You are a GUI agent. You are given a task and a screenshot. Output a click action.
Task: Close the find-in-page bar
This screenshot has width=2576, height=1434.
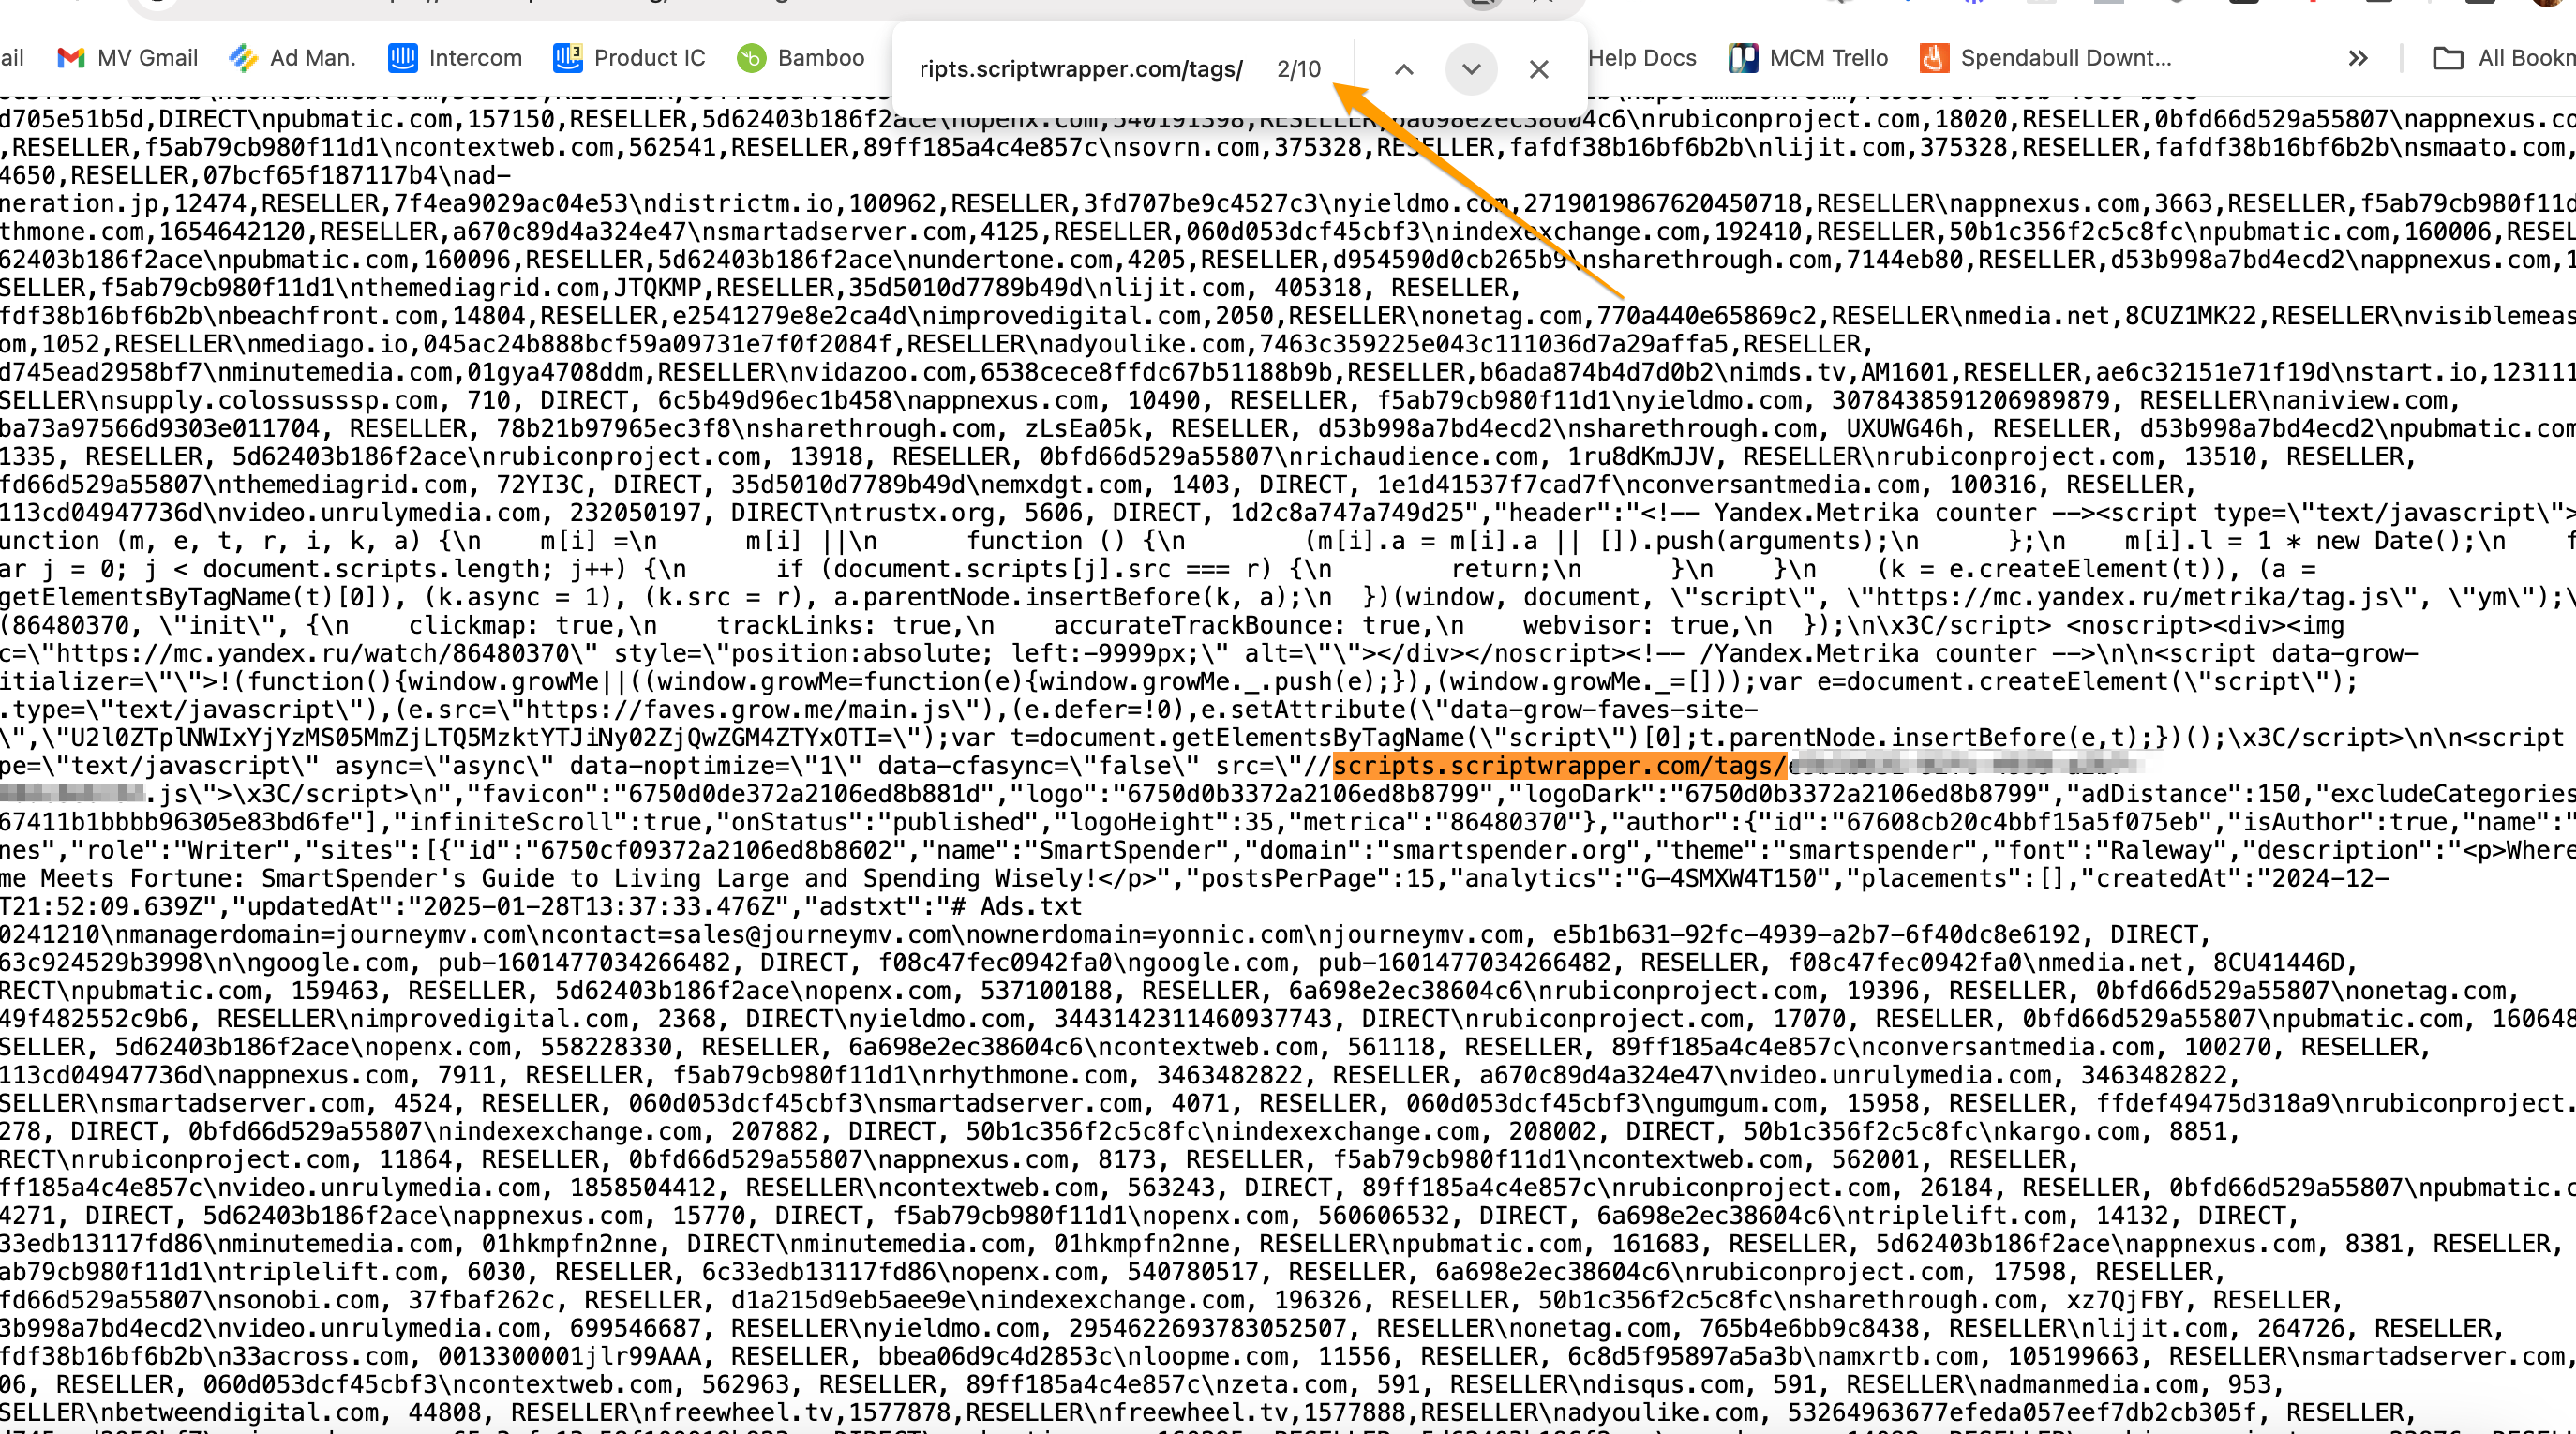click(x=1538, y=69)
